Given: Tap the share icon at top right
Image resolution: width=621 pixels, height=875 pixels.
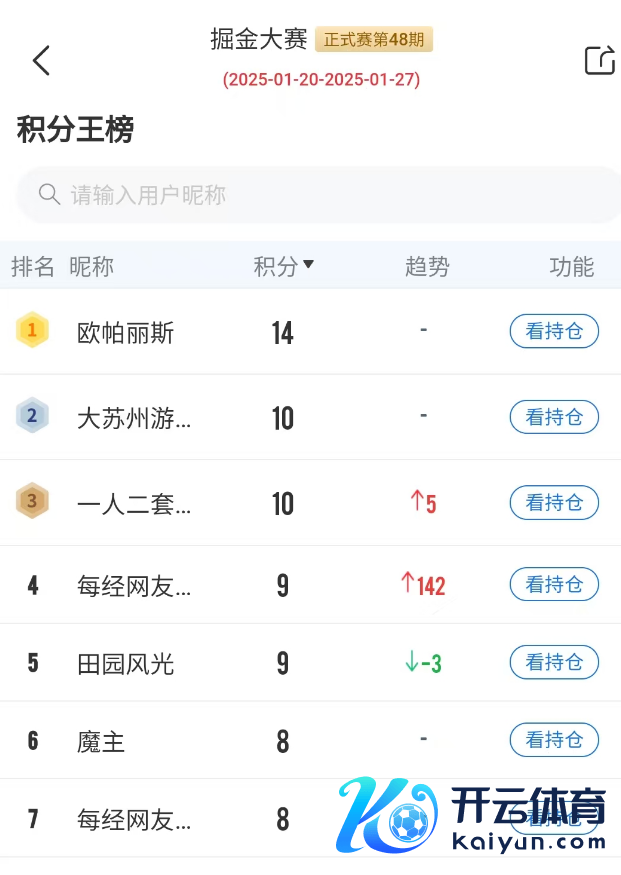Looking at the screenshot, I should click(599, 60).
